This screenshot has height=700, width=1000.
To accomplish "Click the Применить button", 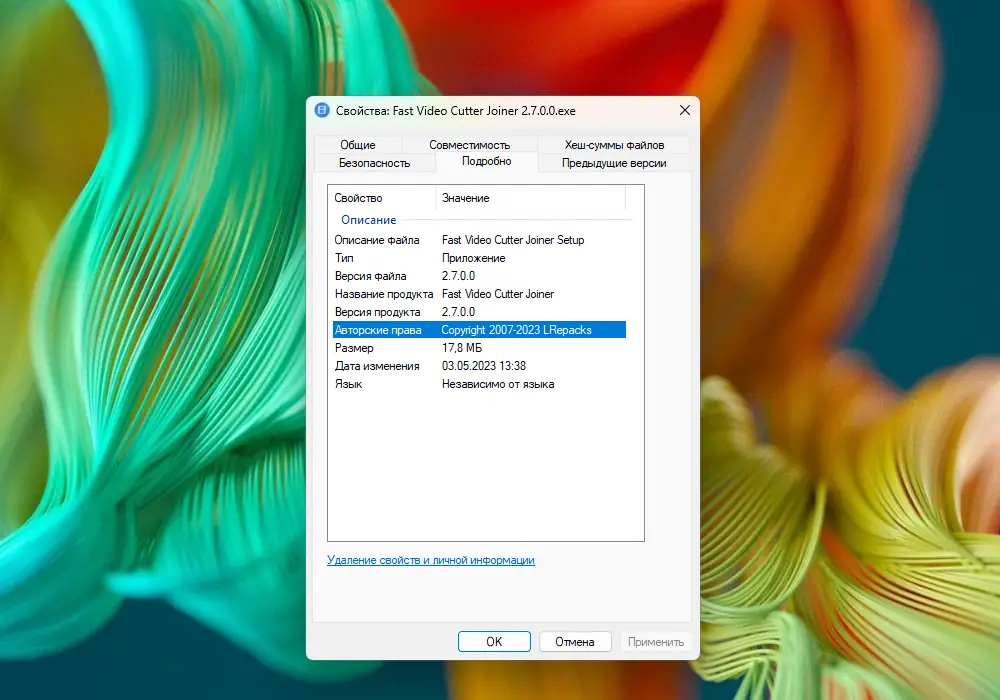I will tap(656, 642).
